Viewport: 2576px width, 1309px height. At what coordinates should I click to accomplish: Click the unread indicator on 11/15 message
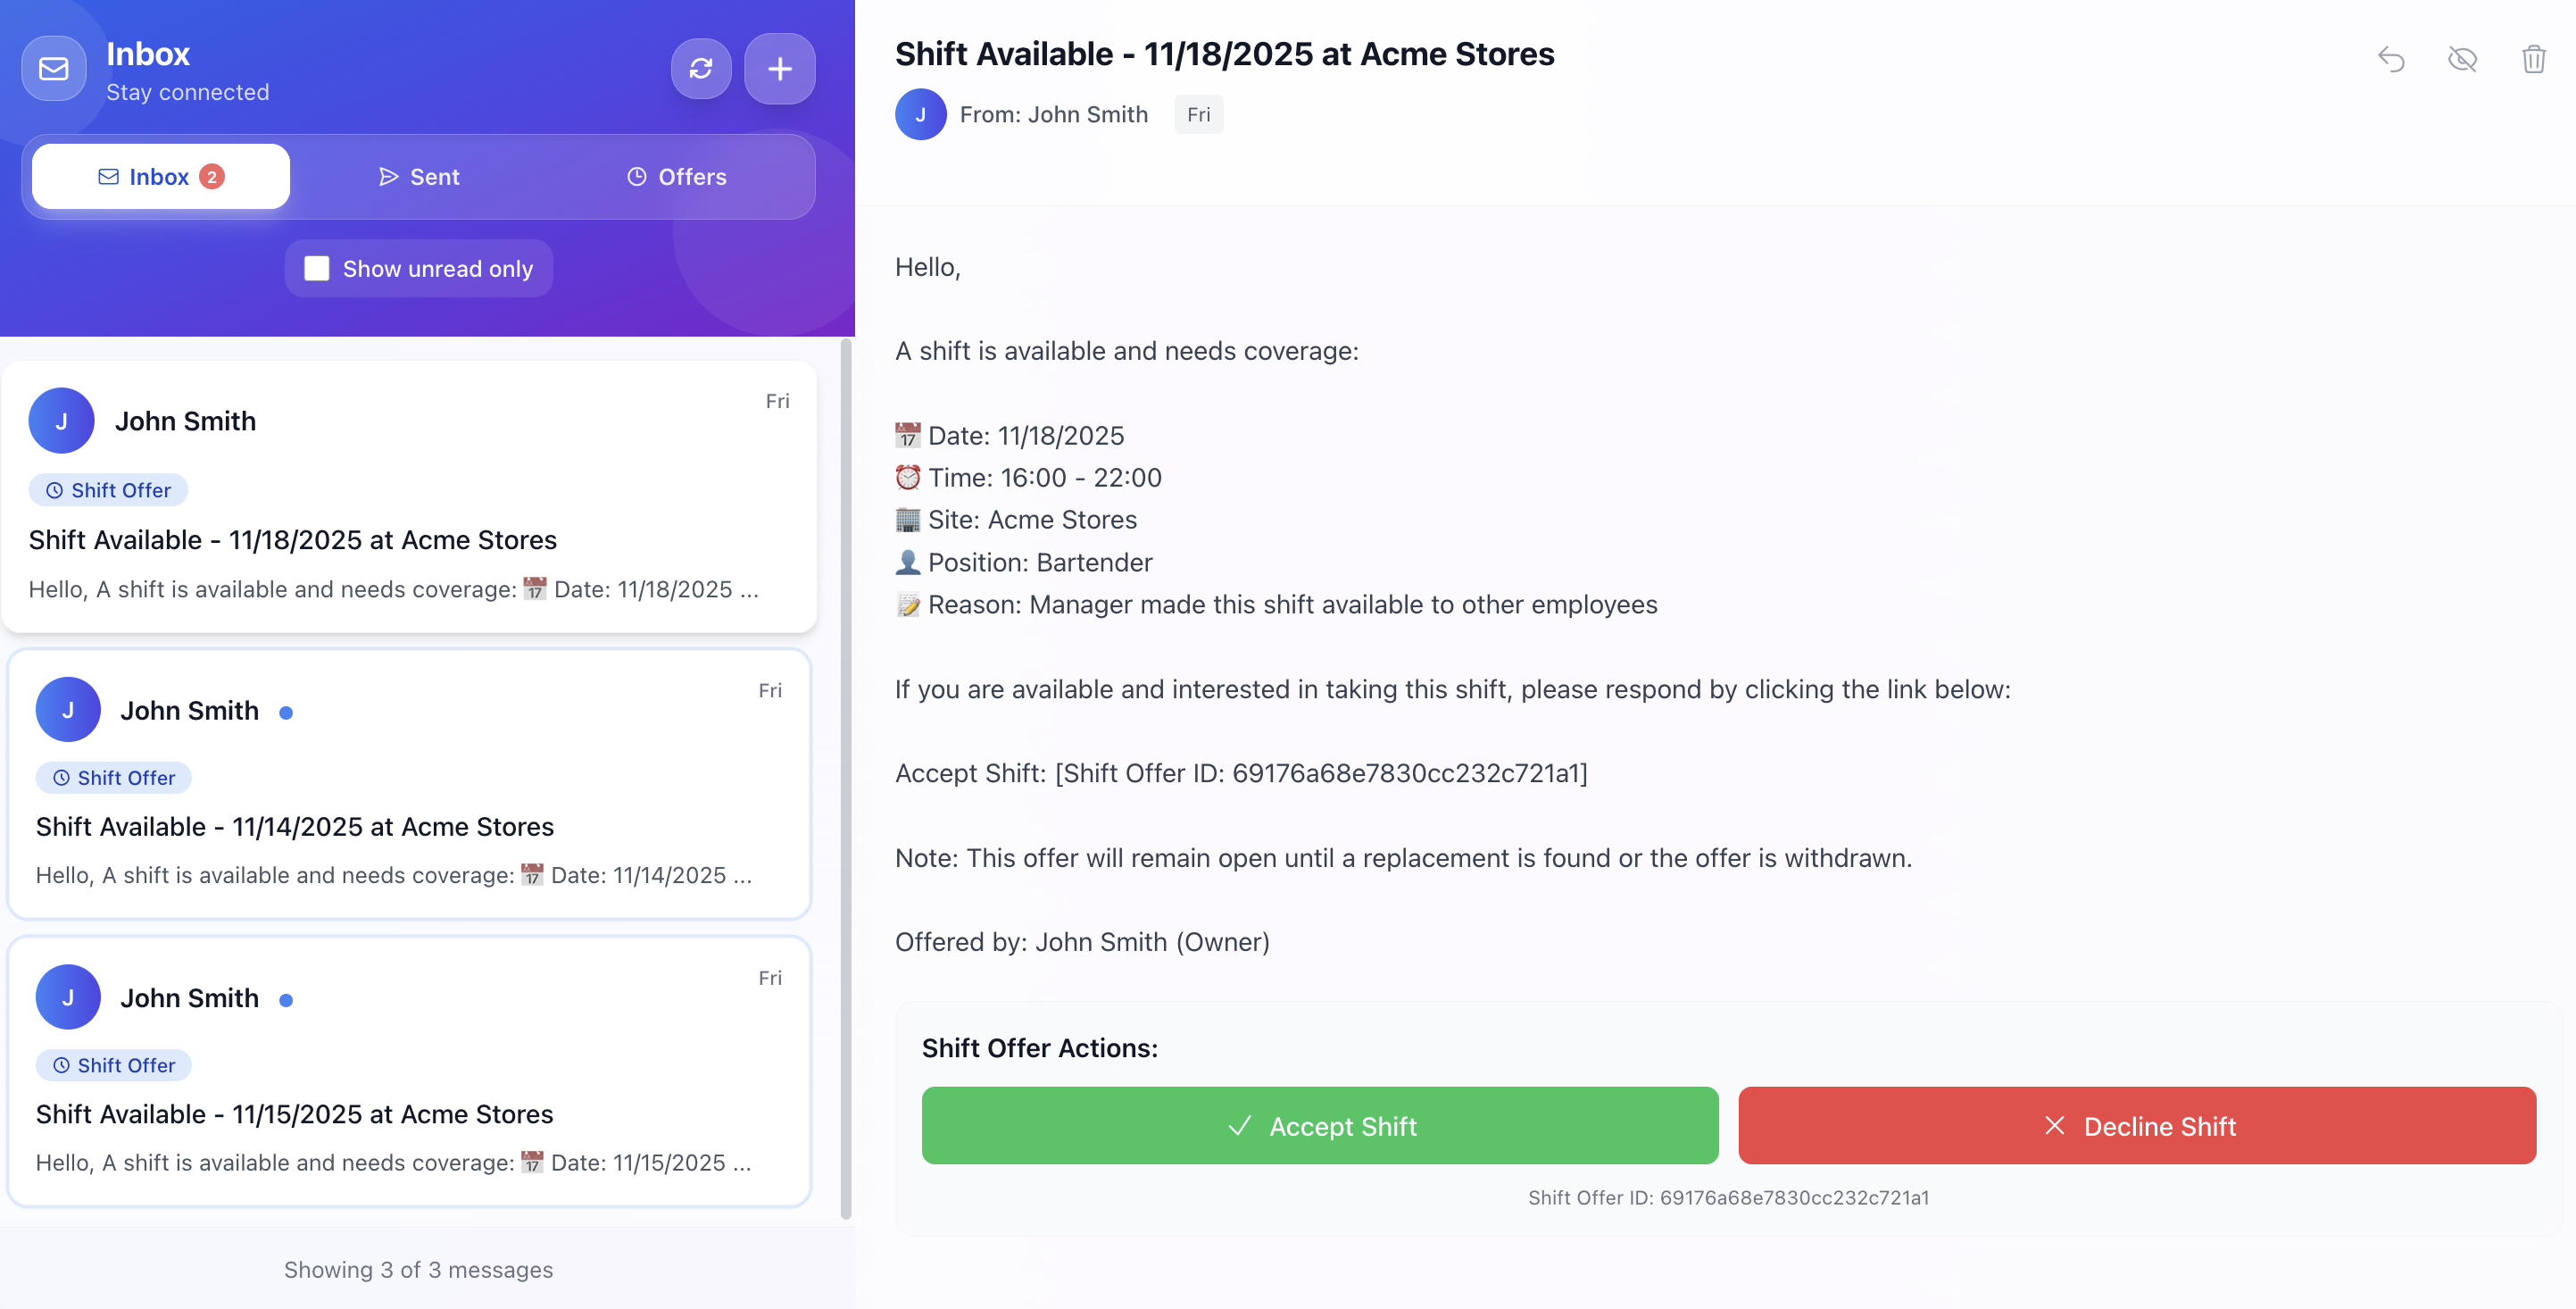286,999
